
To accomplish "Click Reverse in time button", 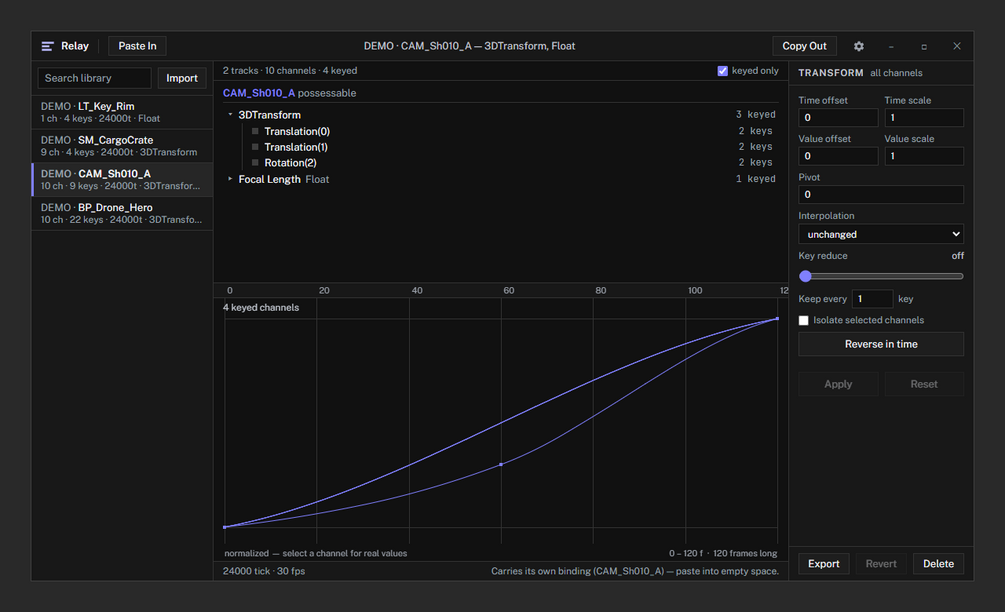I will coord(881,344).
